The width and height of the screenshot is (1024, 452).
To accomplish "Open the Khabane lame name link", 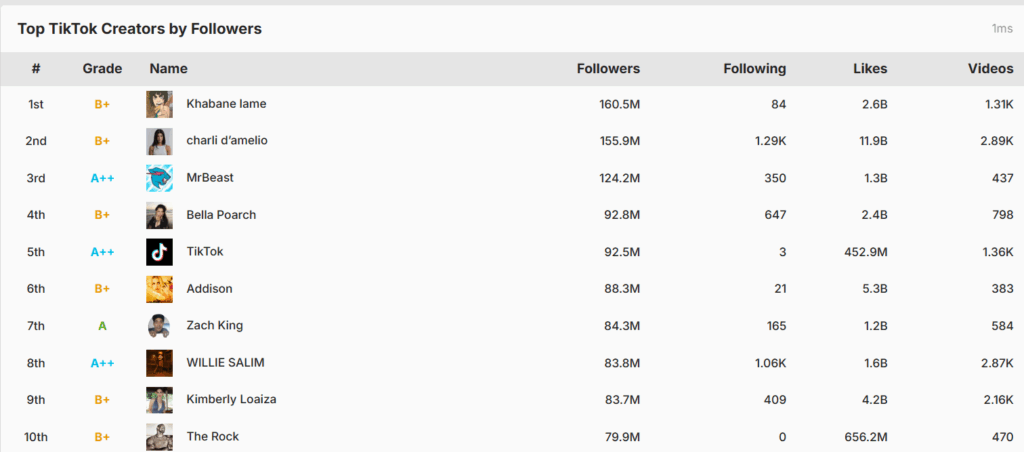I will (226, 104).
